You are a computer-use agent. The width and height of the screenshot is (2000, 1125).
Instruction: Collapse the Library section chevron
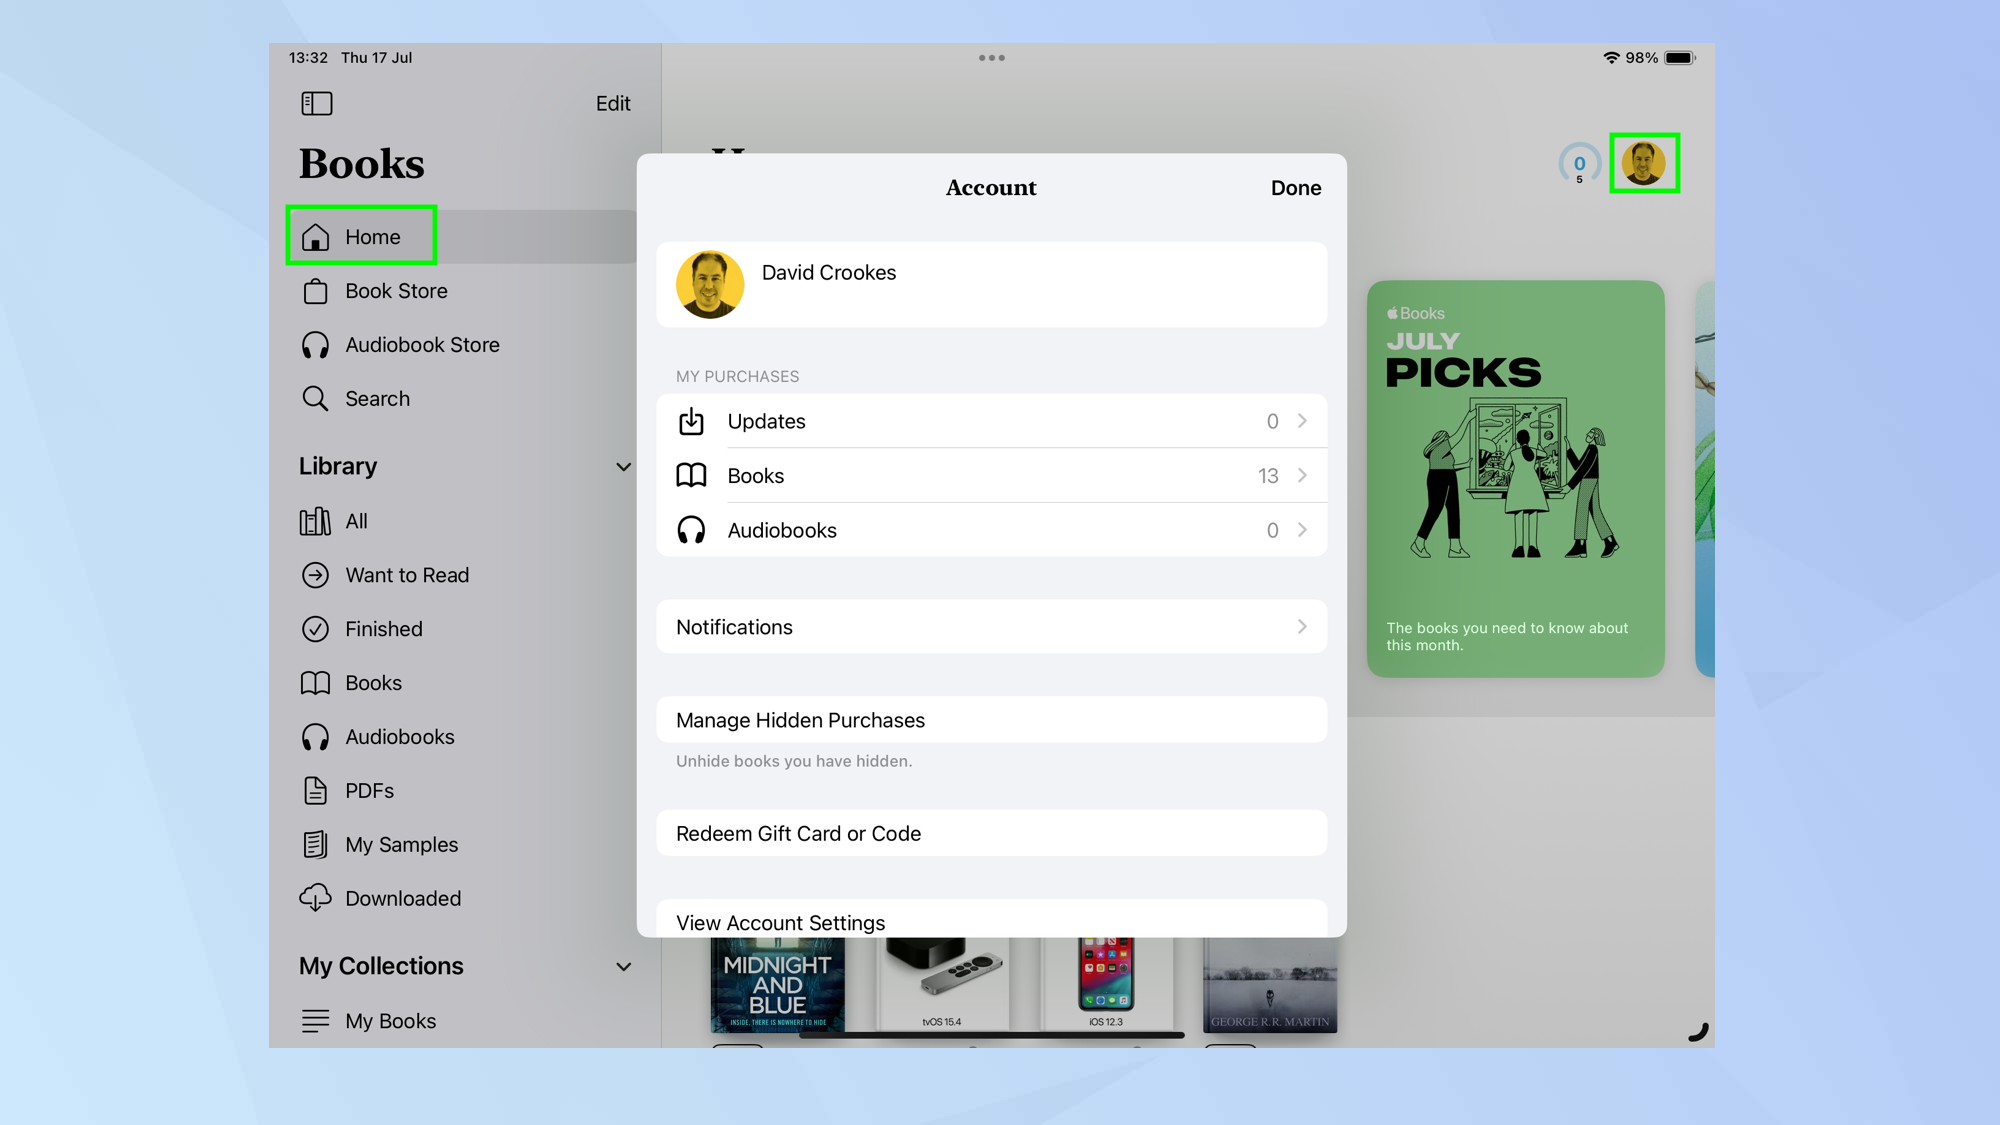(x=623, y=467)
